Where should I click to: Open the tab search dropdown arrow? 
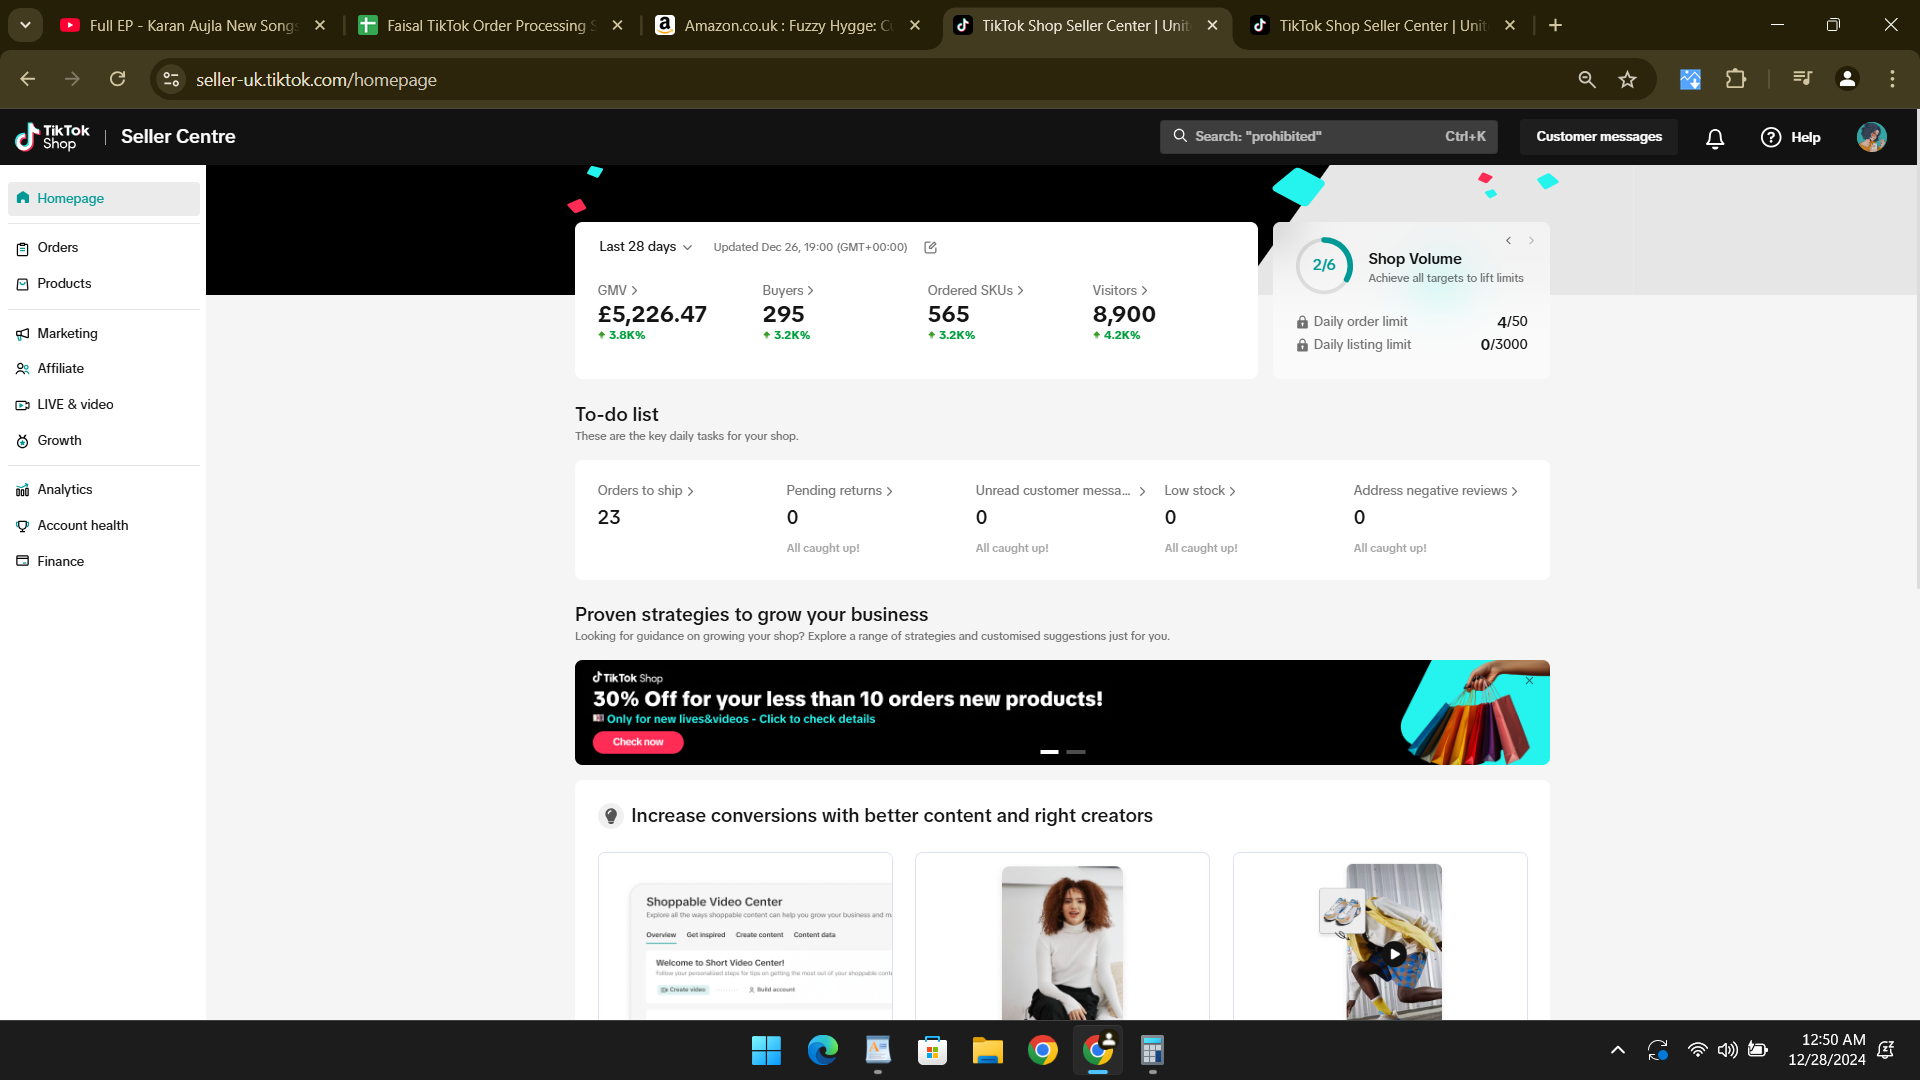pyautogui.click(x=25, y=25)
